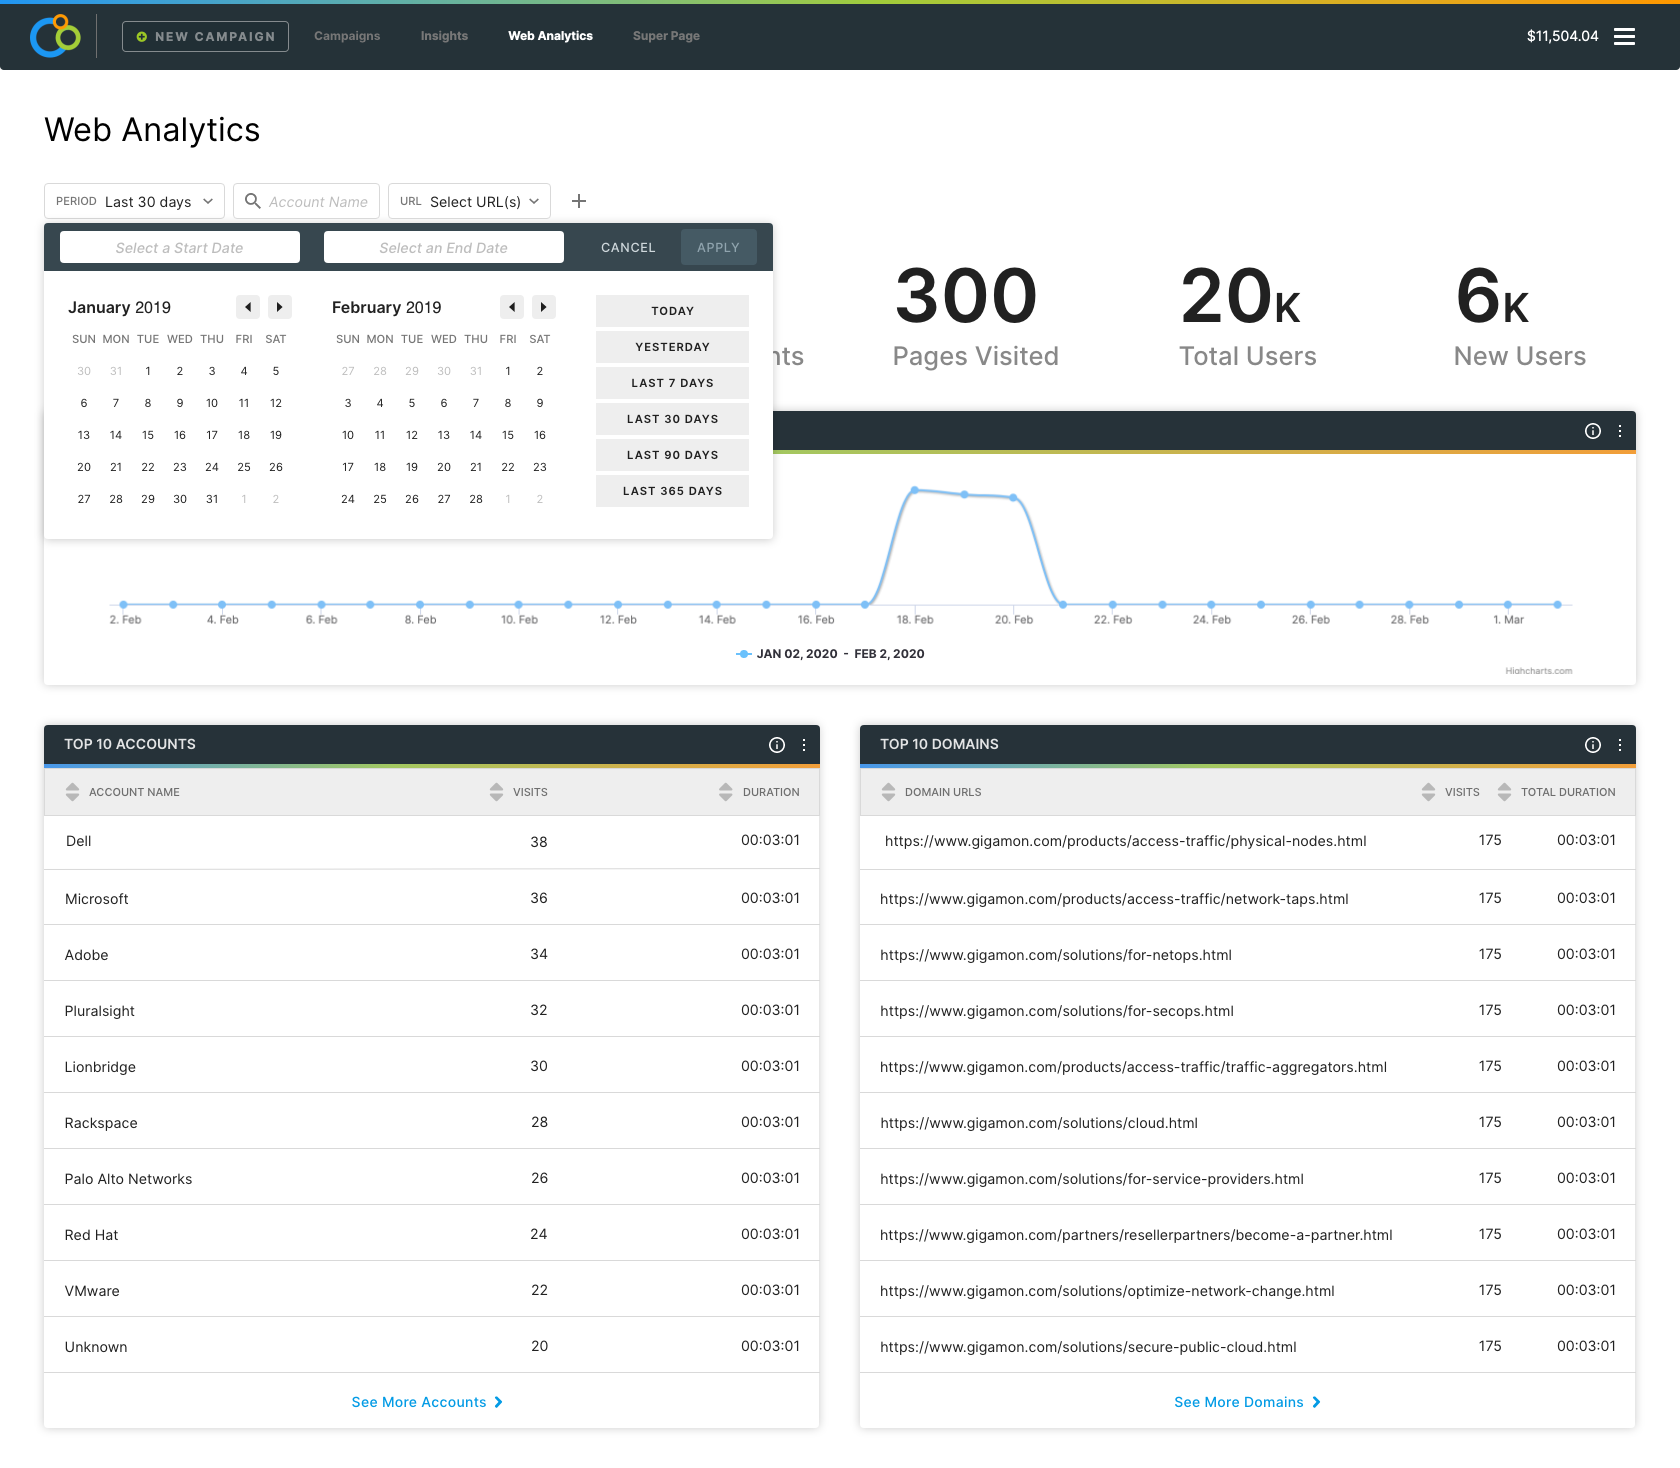The width and height of the screenshot is (1680, 1468).
Task: Sort domains table by Visits
Action: coord(1428,792)
